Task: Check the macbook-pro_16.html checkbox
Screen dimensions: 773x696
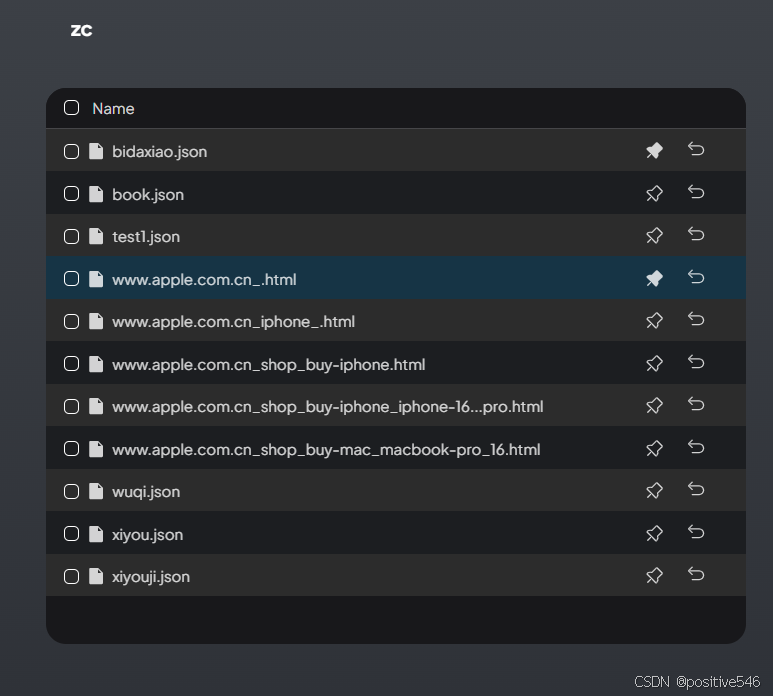Action: (71, 449)
